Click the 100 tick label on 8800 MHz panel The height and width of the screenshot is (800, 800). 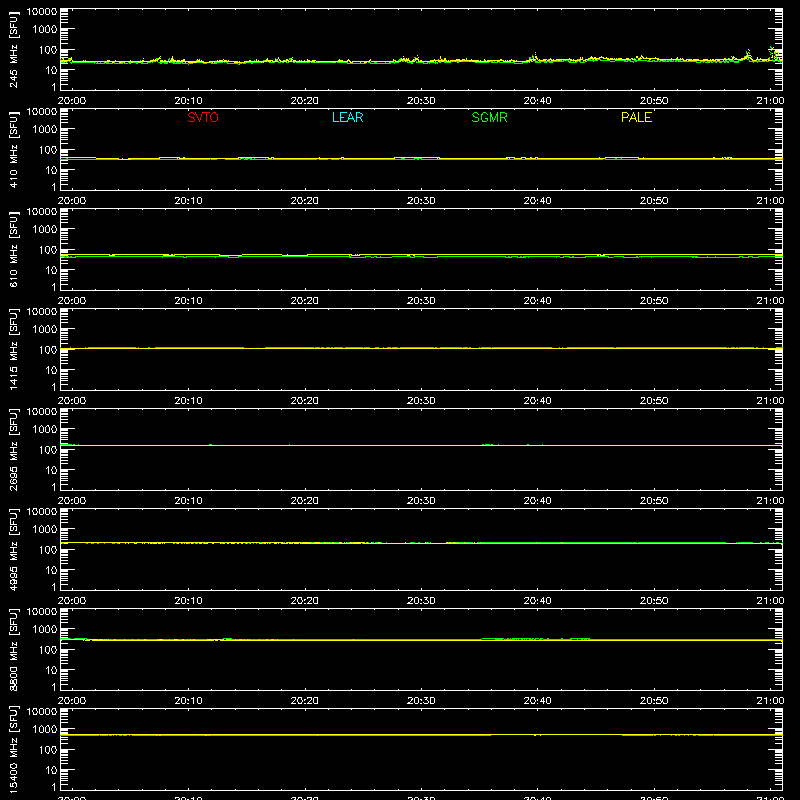pos(48,650)
